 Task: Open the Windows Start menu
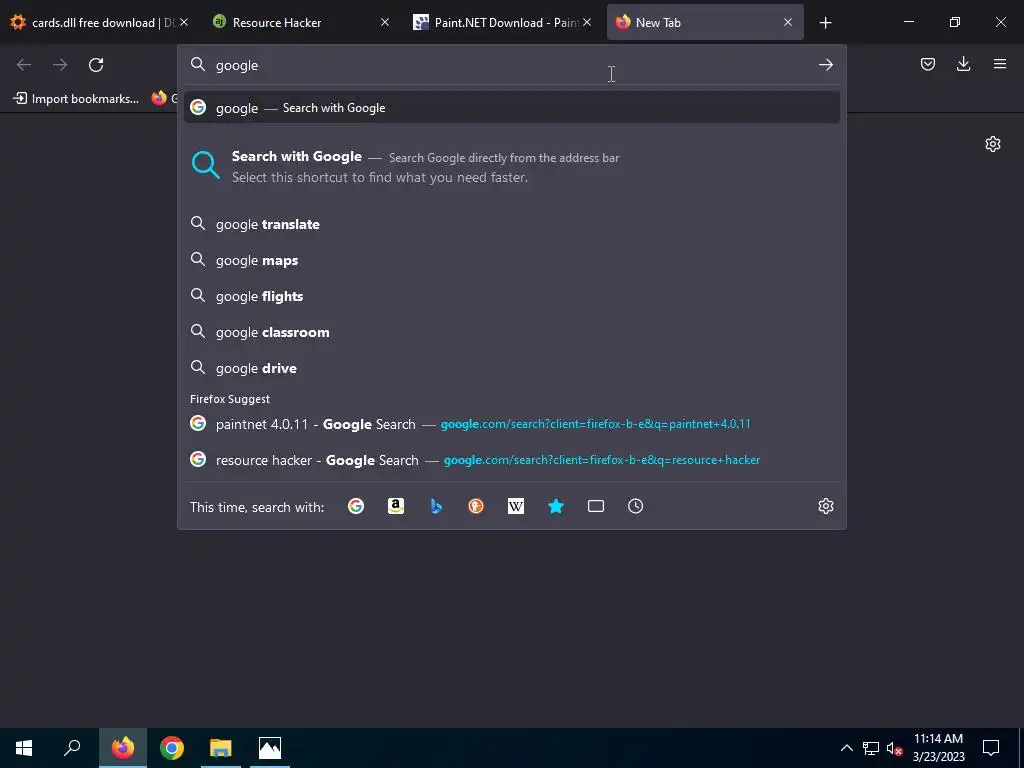[x=24, y=748]
